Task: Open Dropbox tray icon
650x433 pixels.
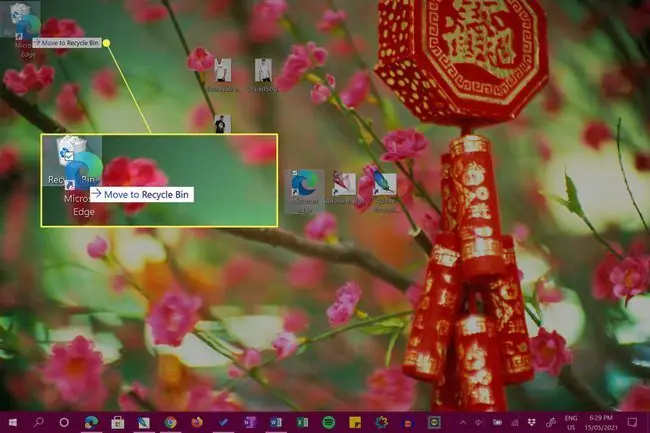Action: coord(532,423)
